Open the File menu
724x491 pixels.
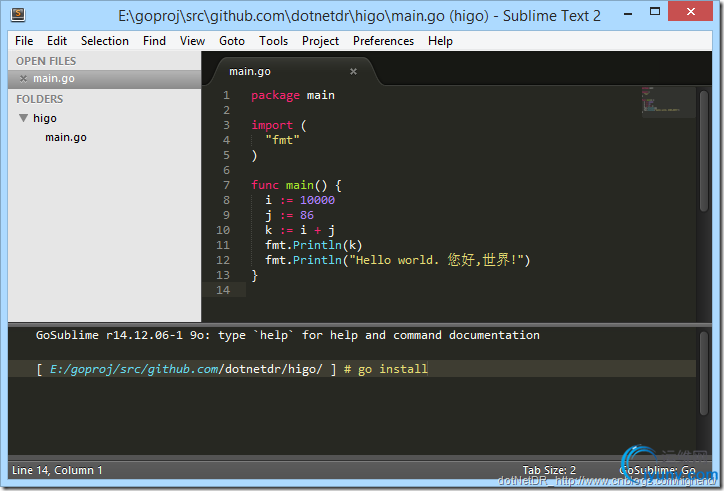pyautogui.click(x=24, y=41)
